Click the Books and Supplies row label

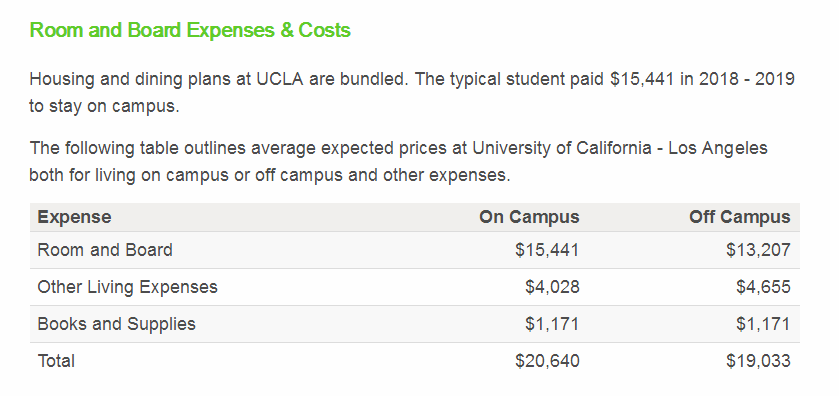(x=116, y=324)
